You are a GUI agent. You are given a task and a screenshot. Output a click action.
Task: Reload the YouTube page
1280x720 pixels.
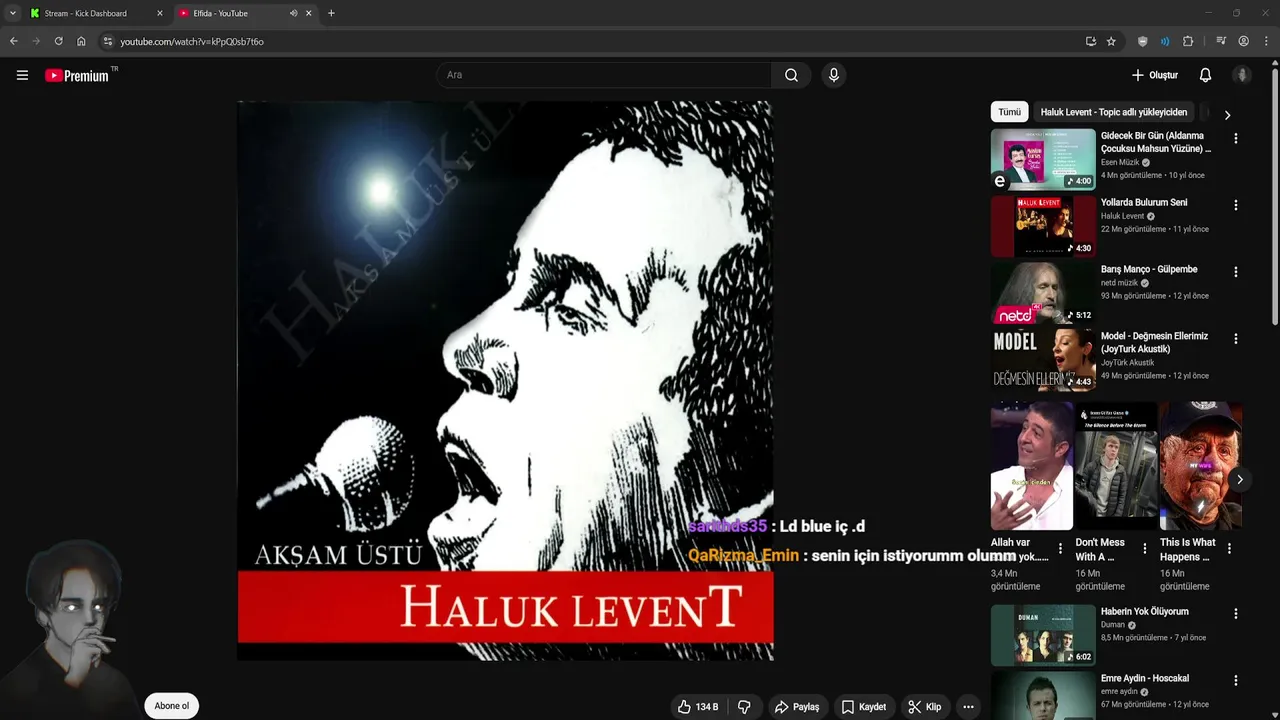58,41
